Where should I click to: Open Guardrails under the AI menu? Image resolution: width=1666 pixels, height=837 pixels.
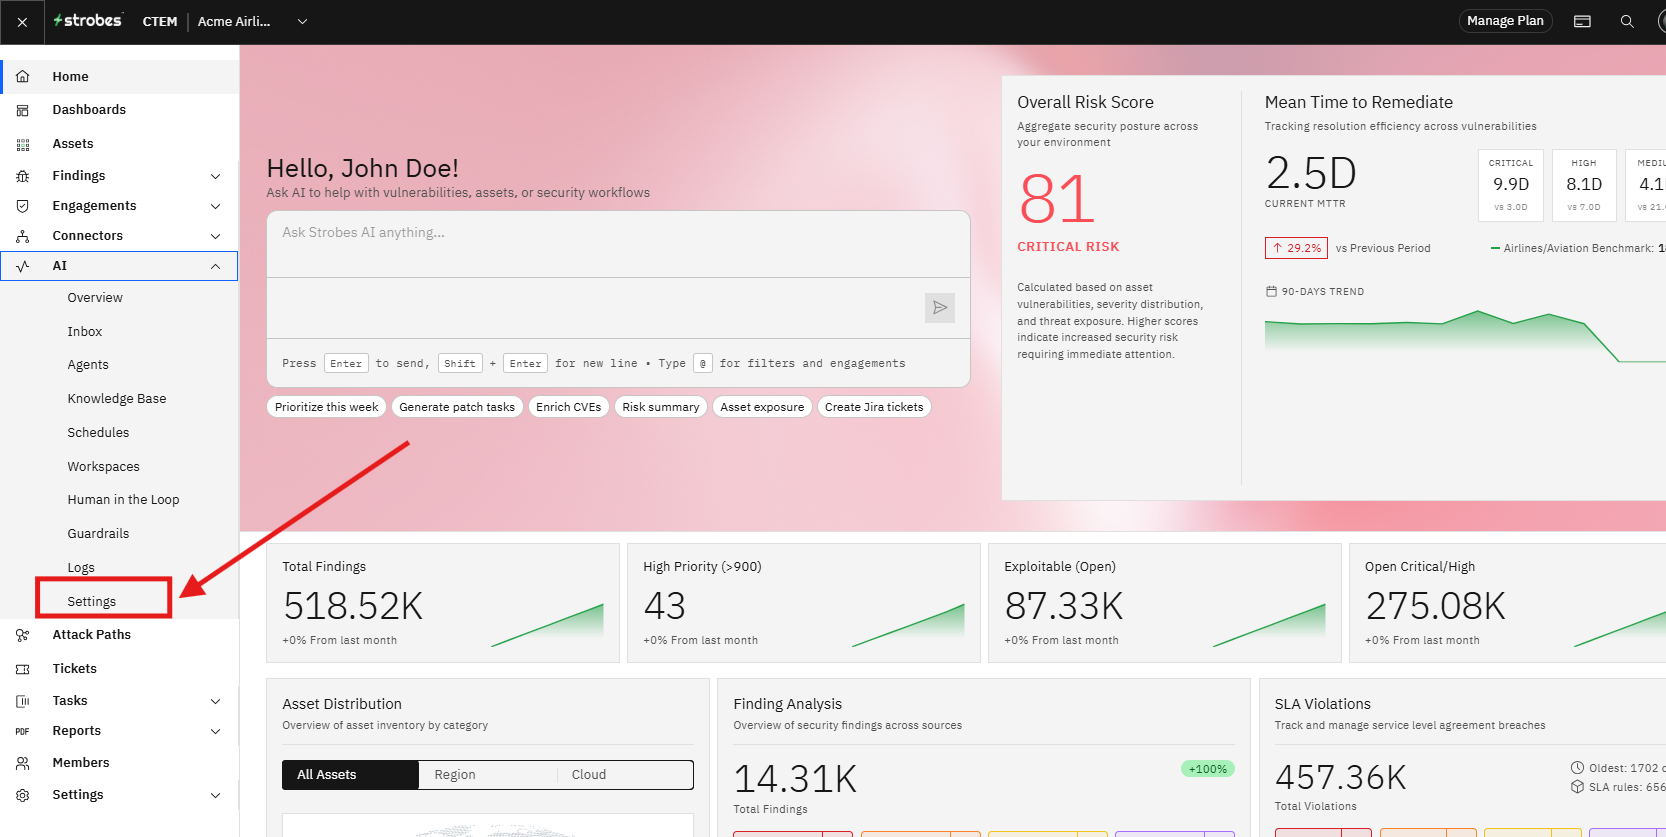[x=98, y=534]
